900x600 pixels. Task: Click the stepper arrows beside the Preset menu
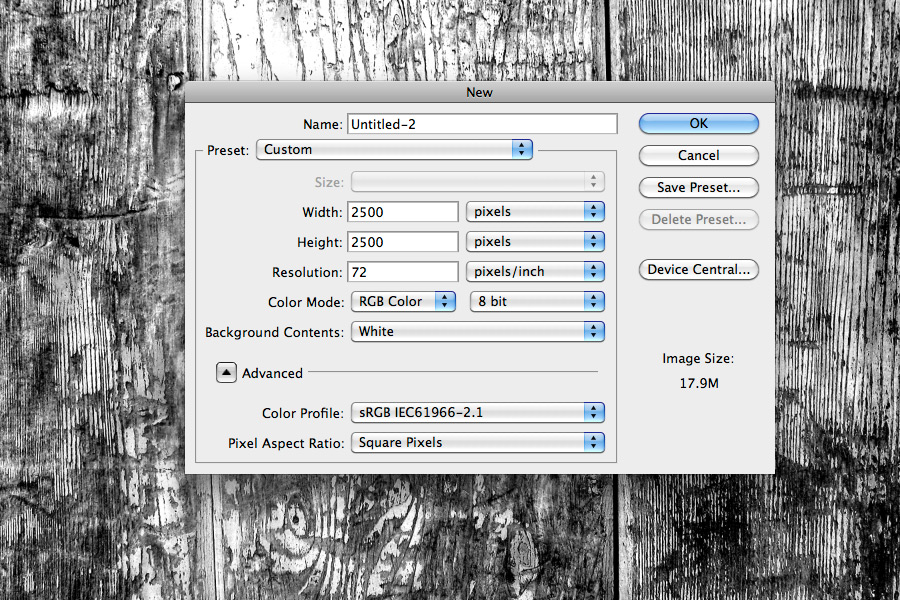pos(522,149)
